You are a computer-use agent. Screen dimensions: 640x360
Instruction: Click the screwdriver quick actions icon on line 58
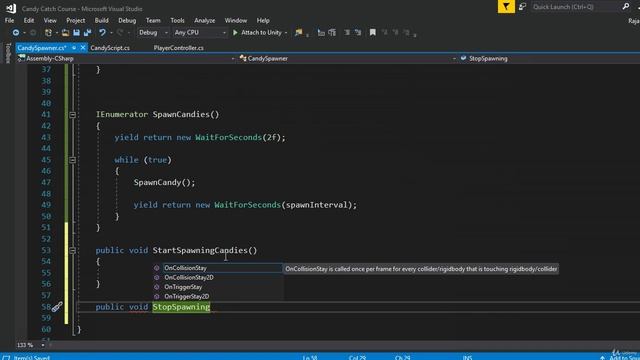pos(57,307)
